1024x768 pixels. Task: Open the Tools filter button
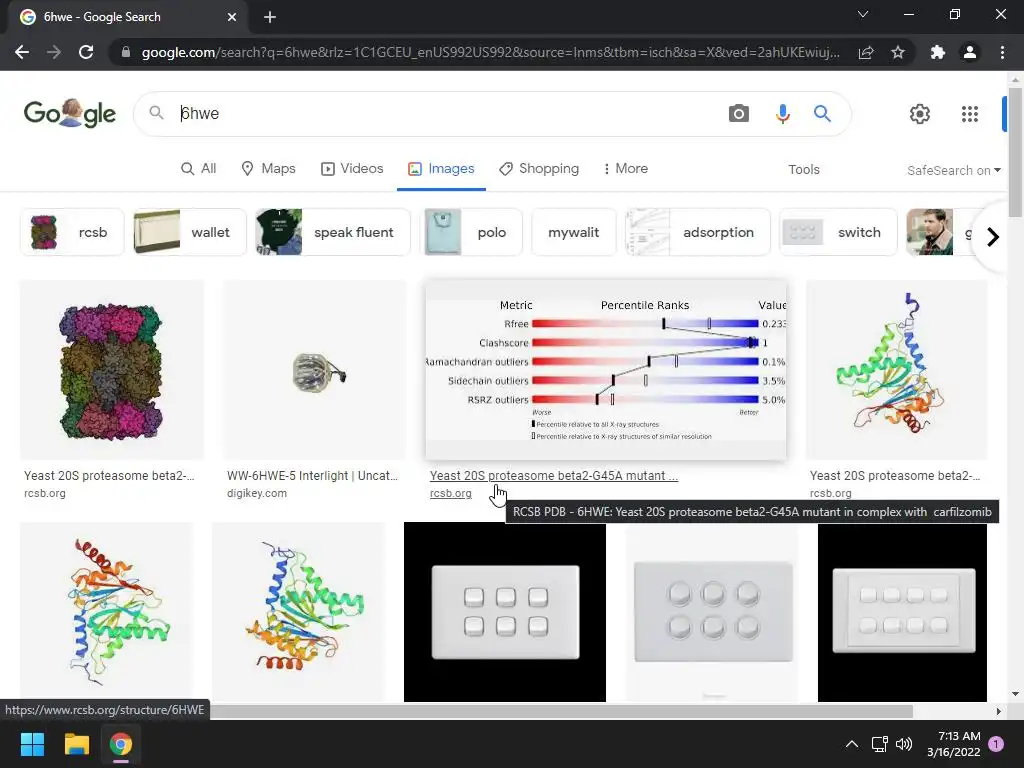click(x=803, y=169)
